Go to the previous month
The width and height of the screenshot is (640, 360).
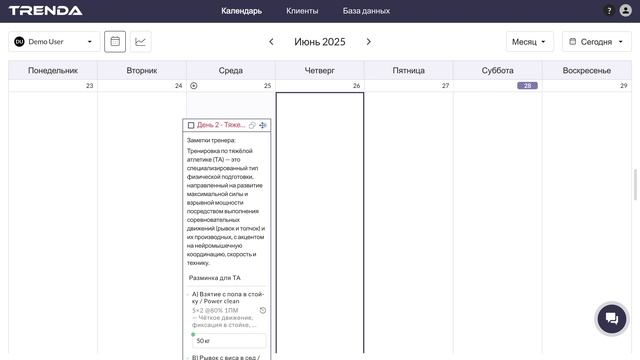click(x=271, y=42)
